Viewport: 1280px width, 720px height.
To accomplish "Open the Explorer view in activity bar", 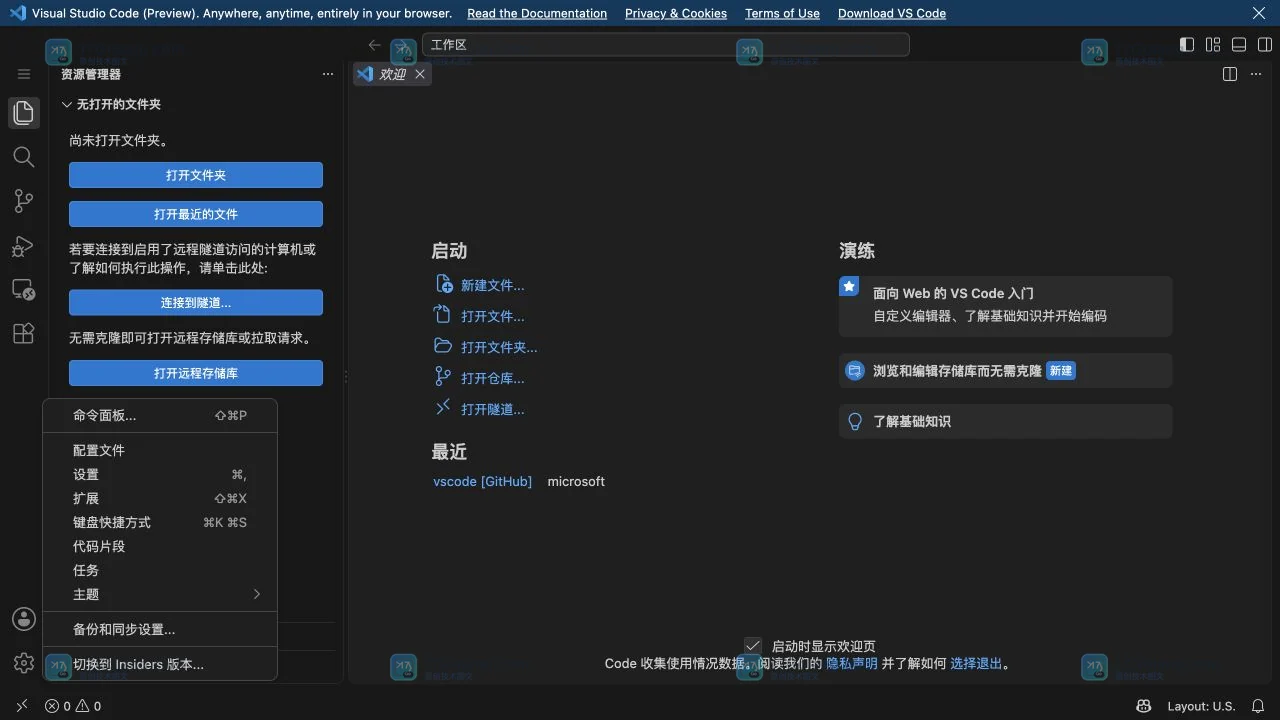I will (x=24, y=113).
